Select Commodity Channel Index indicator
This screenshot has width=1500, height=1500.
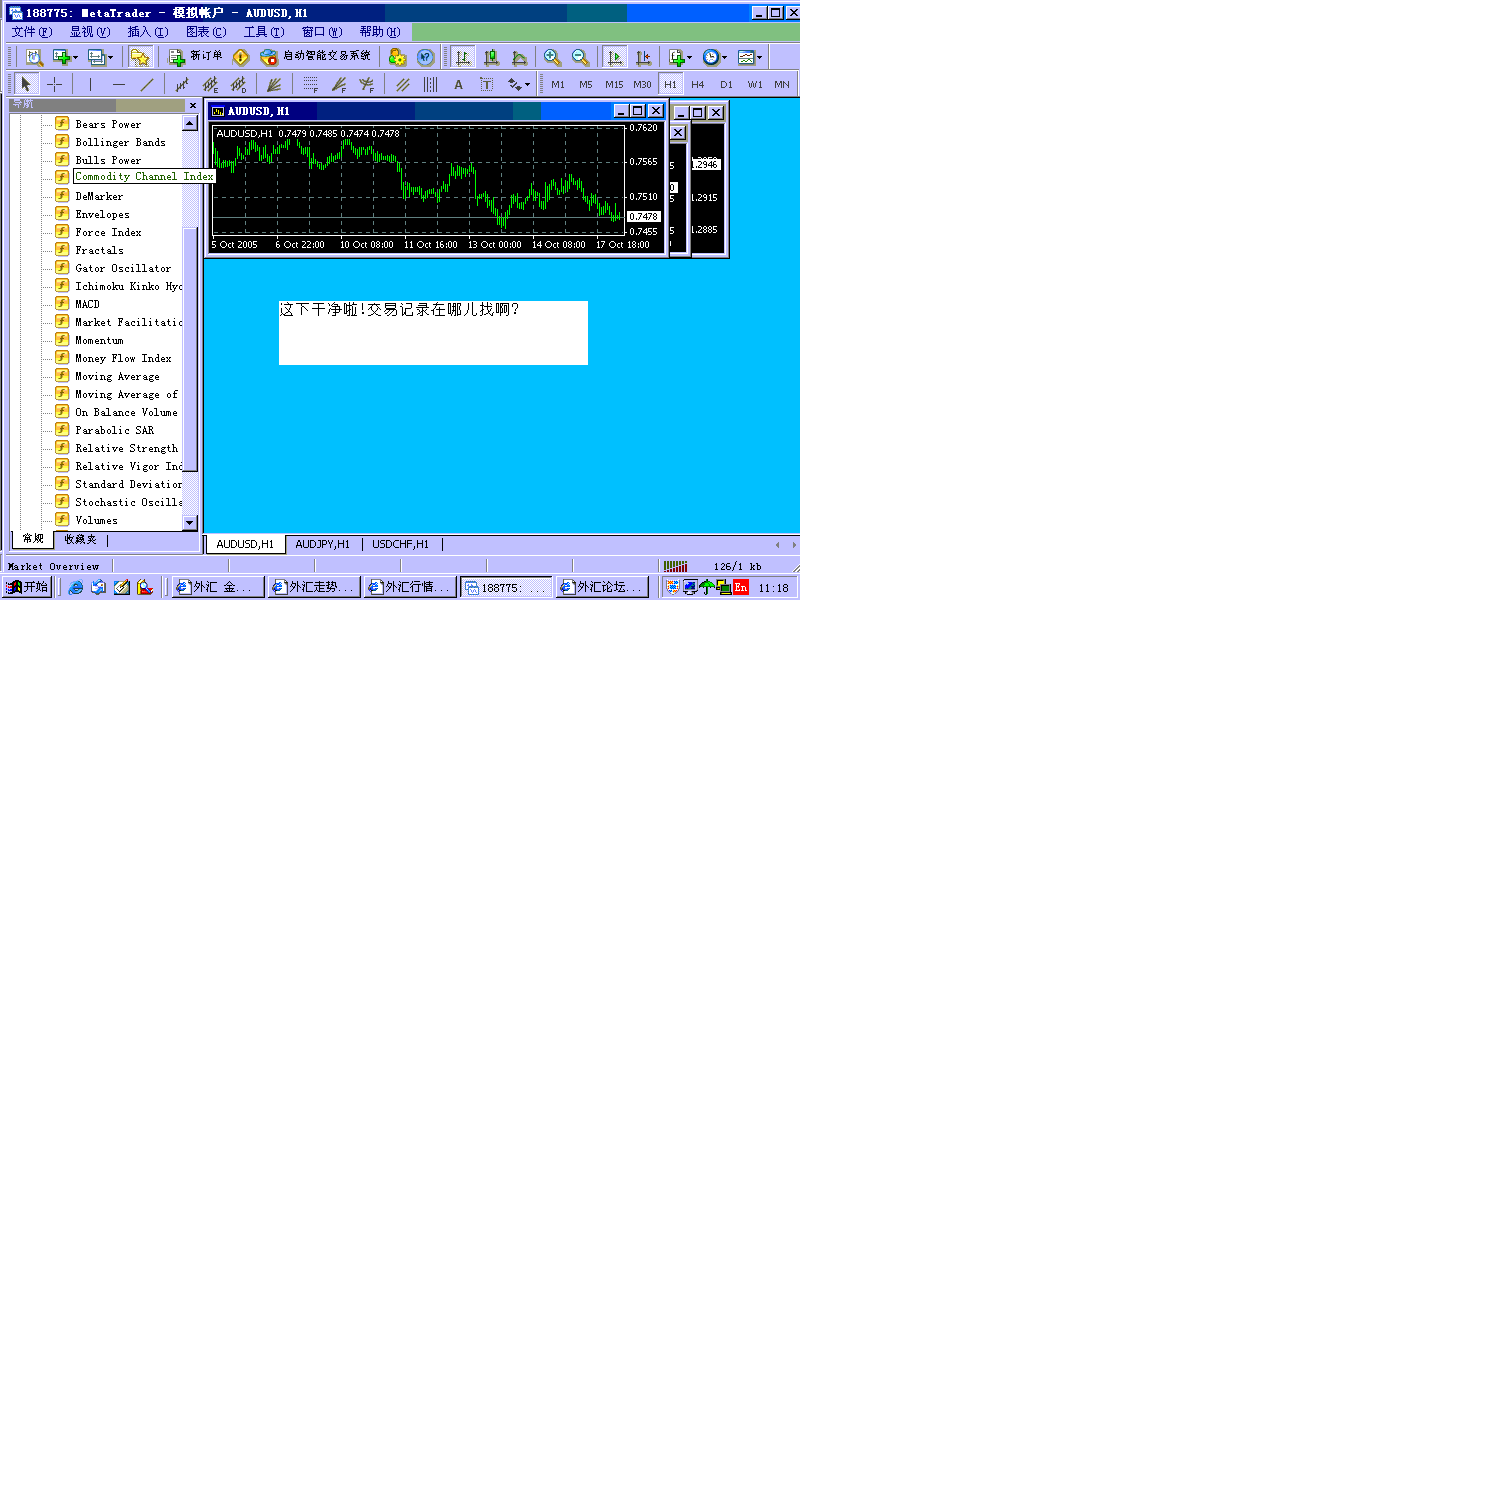(x=145, y=176)
